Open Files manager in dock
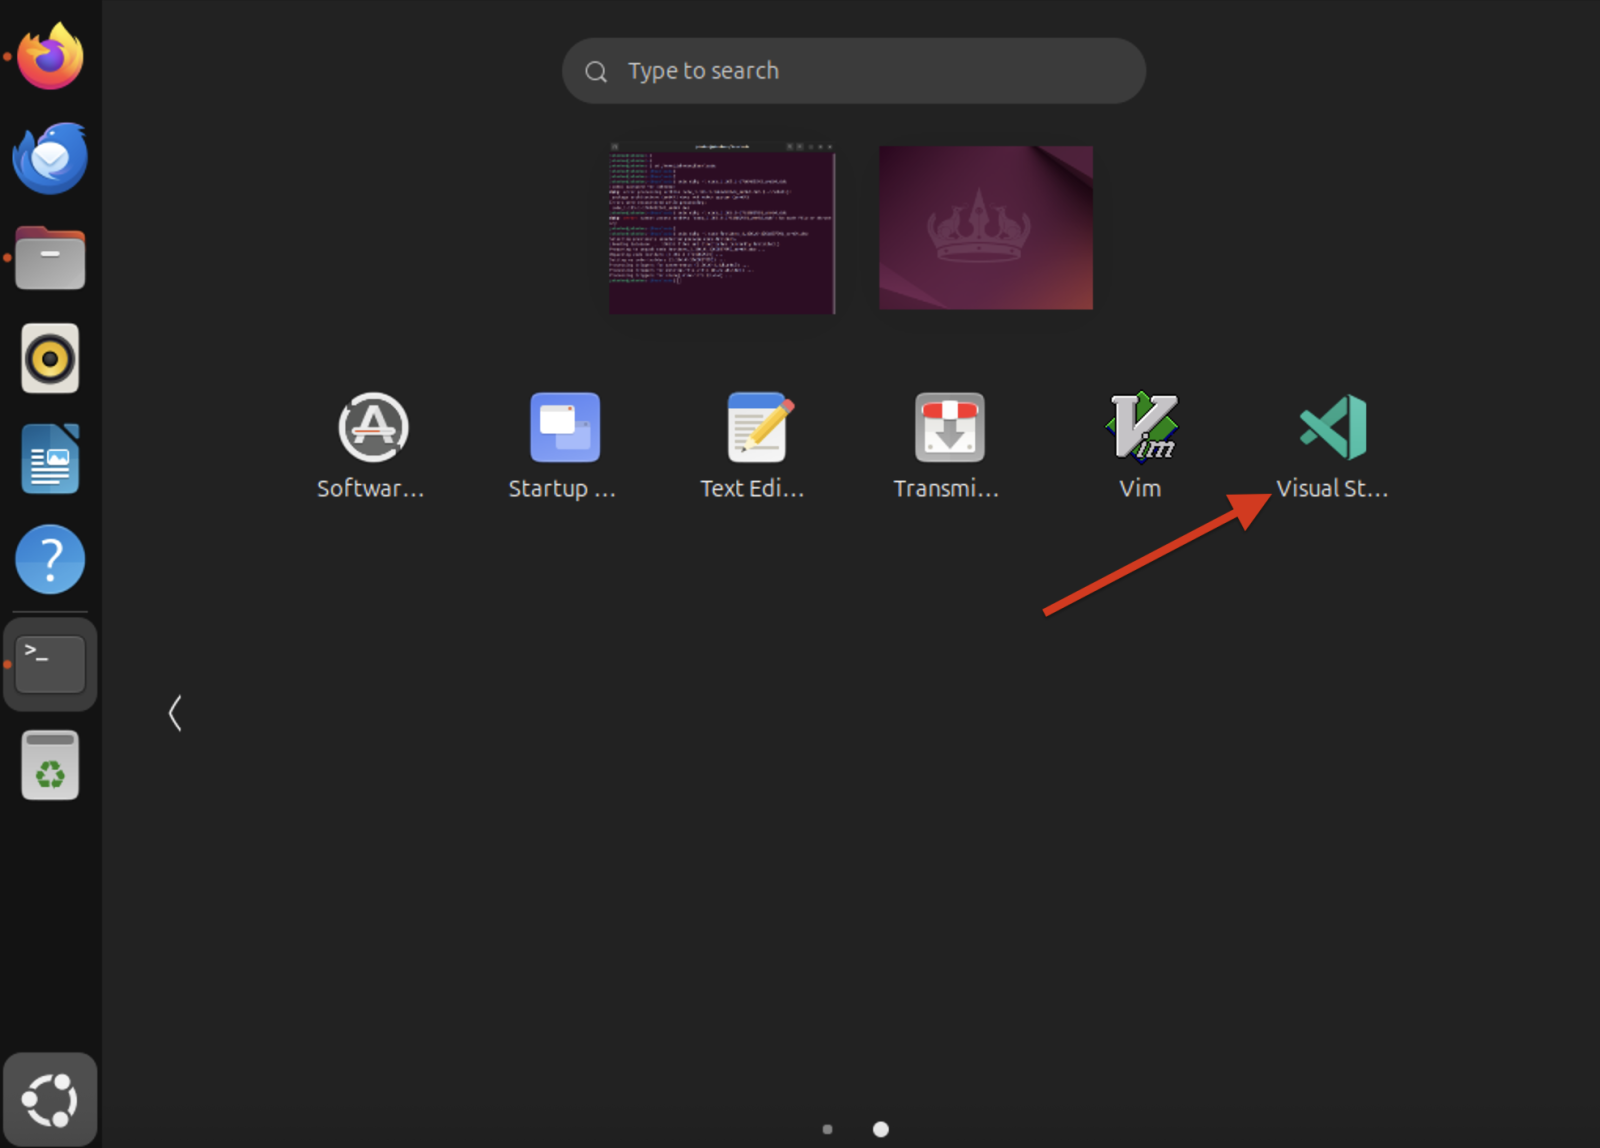 50,258
